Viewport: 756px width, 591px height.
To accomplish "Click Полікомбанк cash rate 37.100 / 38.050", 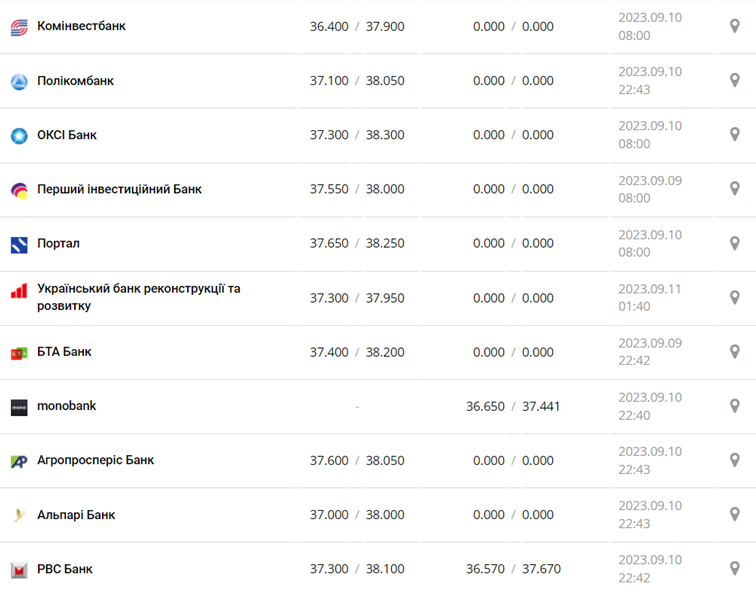I will pos(357,81).
